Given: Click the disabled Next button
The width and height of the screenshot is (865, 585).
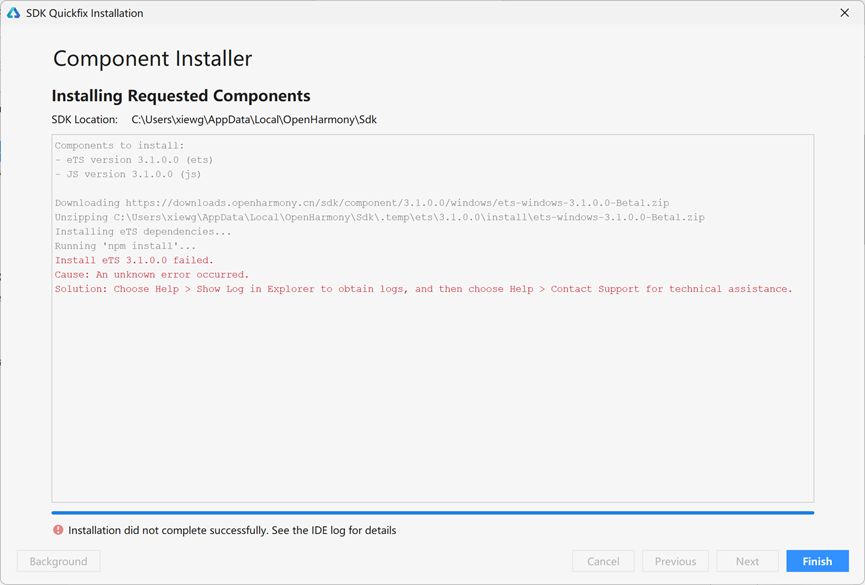Looking at the screenshot, I should (747, 561).
